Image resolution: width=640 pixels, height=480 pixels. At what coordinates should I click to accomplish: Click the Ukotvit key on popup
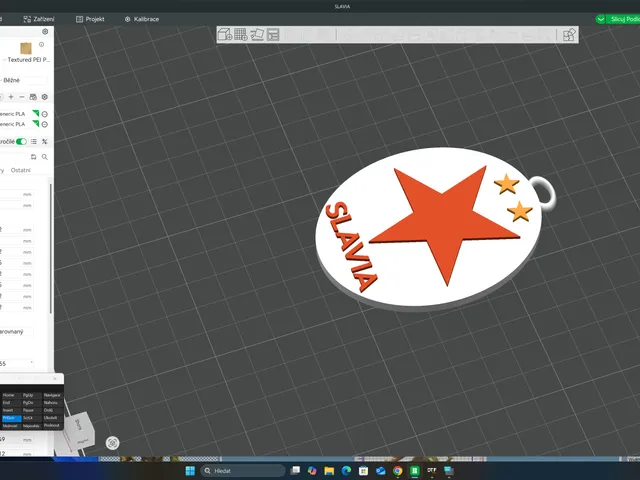click(53, 418)
